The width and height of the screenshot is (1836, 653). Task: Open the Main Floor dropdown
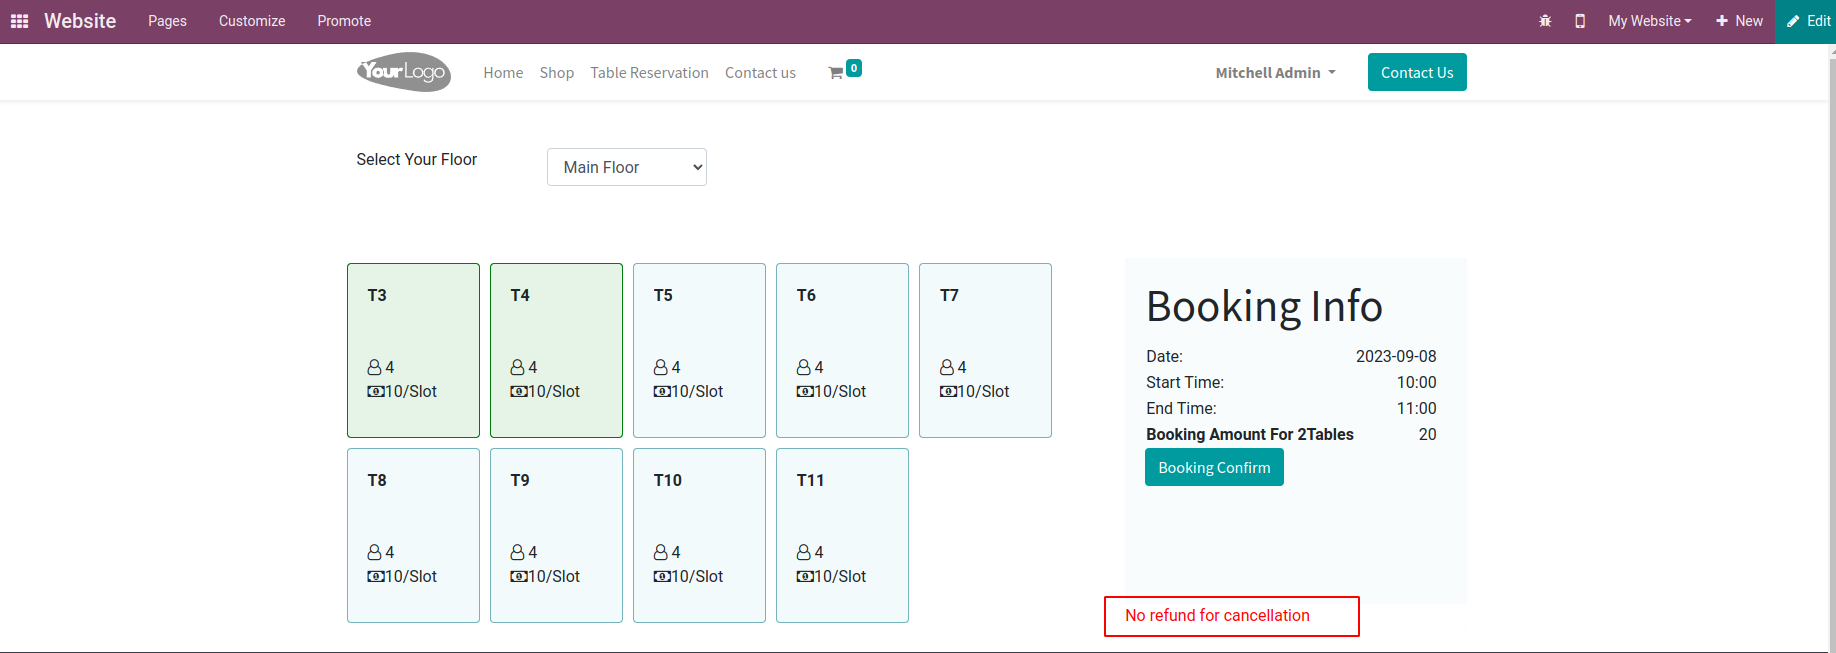(x=627, y=167)
